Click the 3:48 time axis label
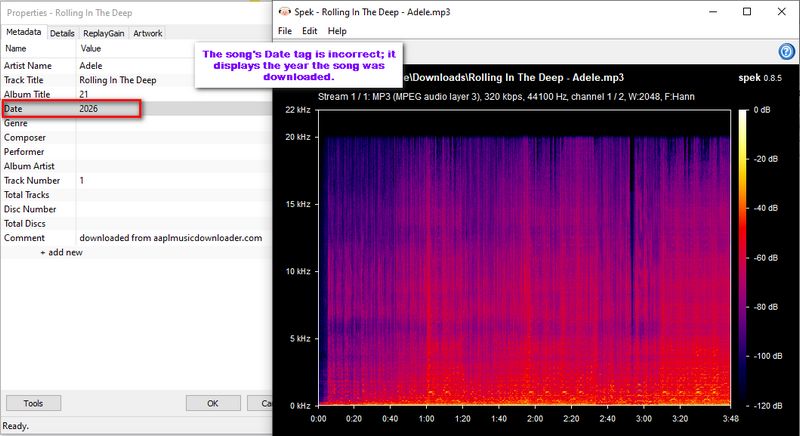The height and width of the screenshot is (436, 800). pos(731,419)
